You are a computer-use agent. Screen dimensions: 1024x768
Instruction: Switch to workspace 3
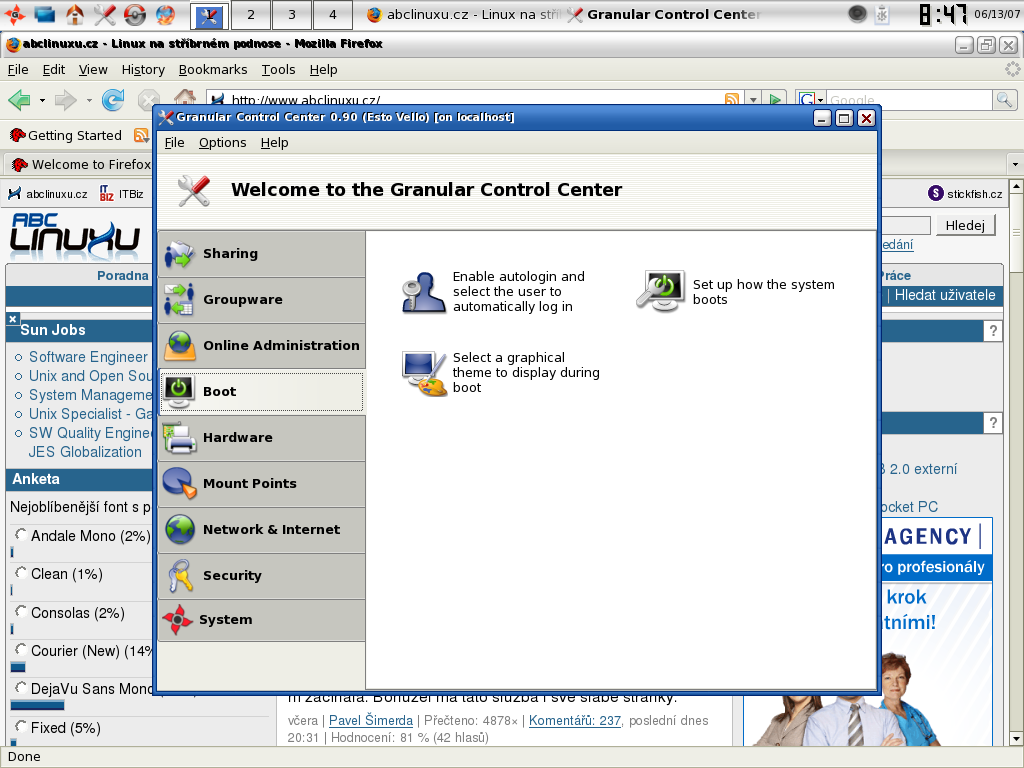pyautogui.click(x=291, y=14)
